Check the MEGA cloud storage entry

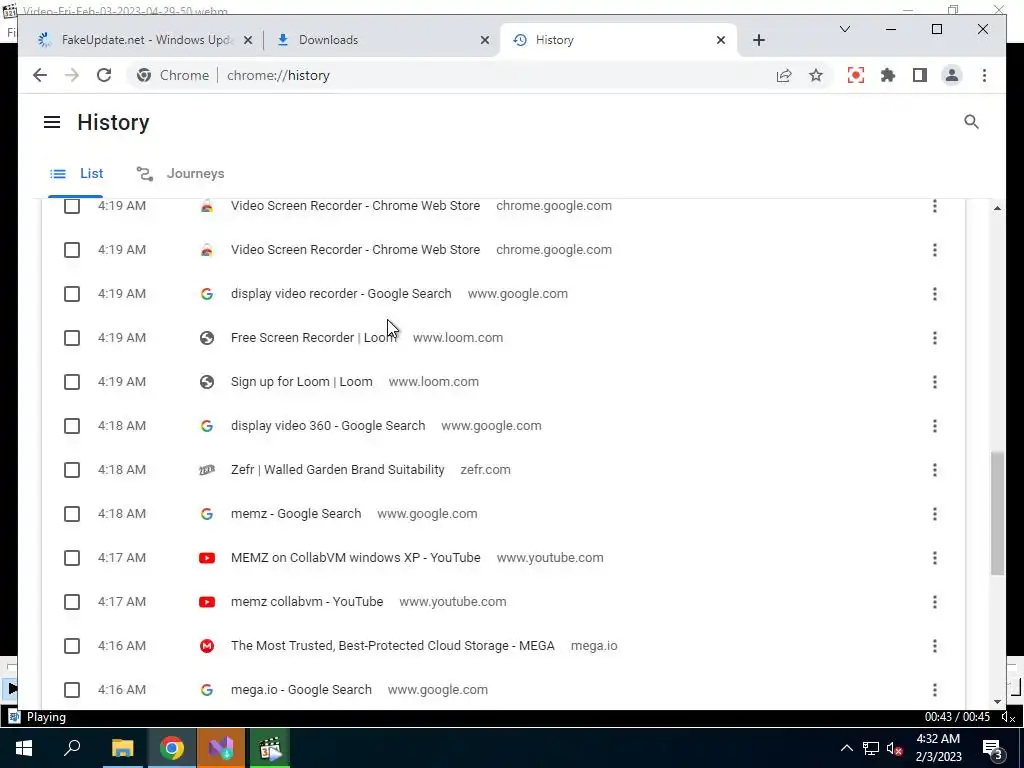[72, 646]
